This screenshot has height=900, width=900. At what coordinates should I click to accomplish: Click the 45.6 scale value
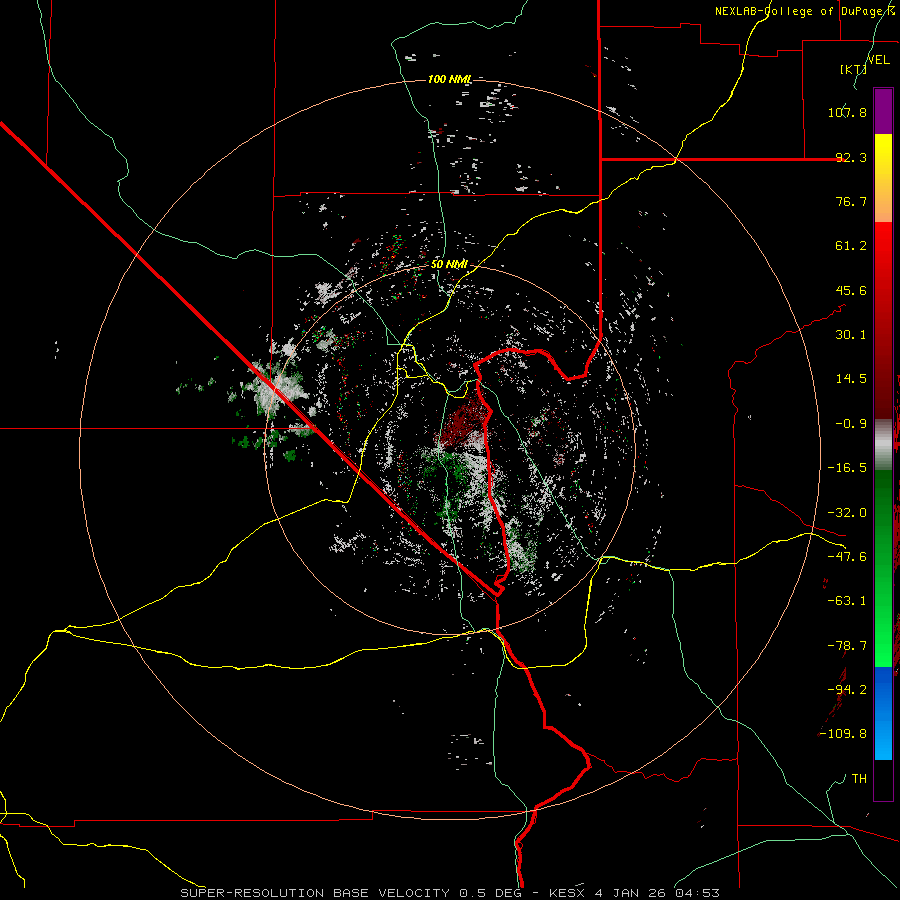point(851,290)
